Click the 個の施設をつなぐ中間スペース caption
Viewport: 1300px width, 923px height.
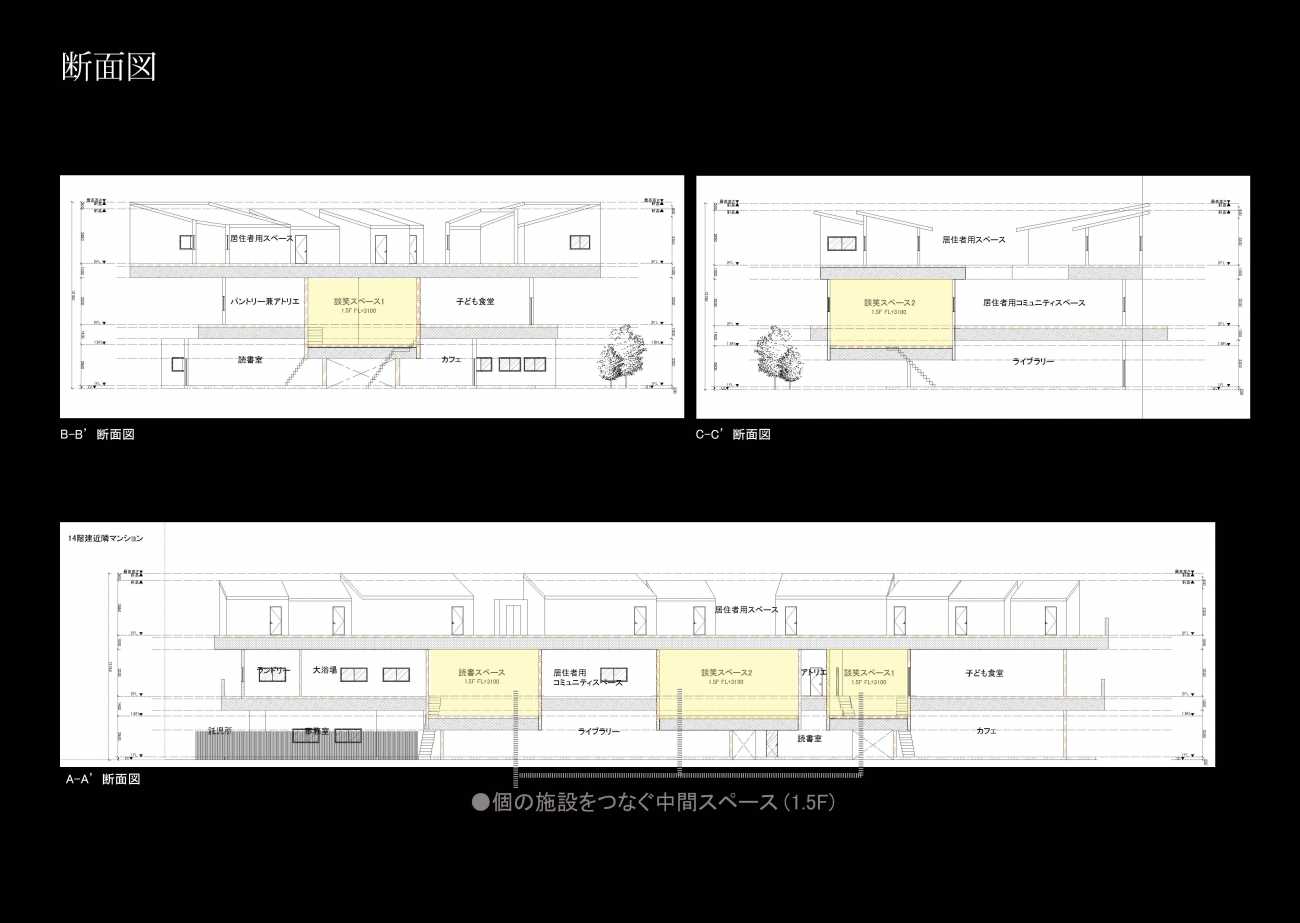pyautogui.click(x=653, y=802)
